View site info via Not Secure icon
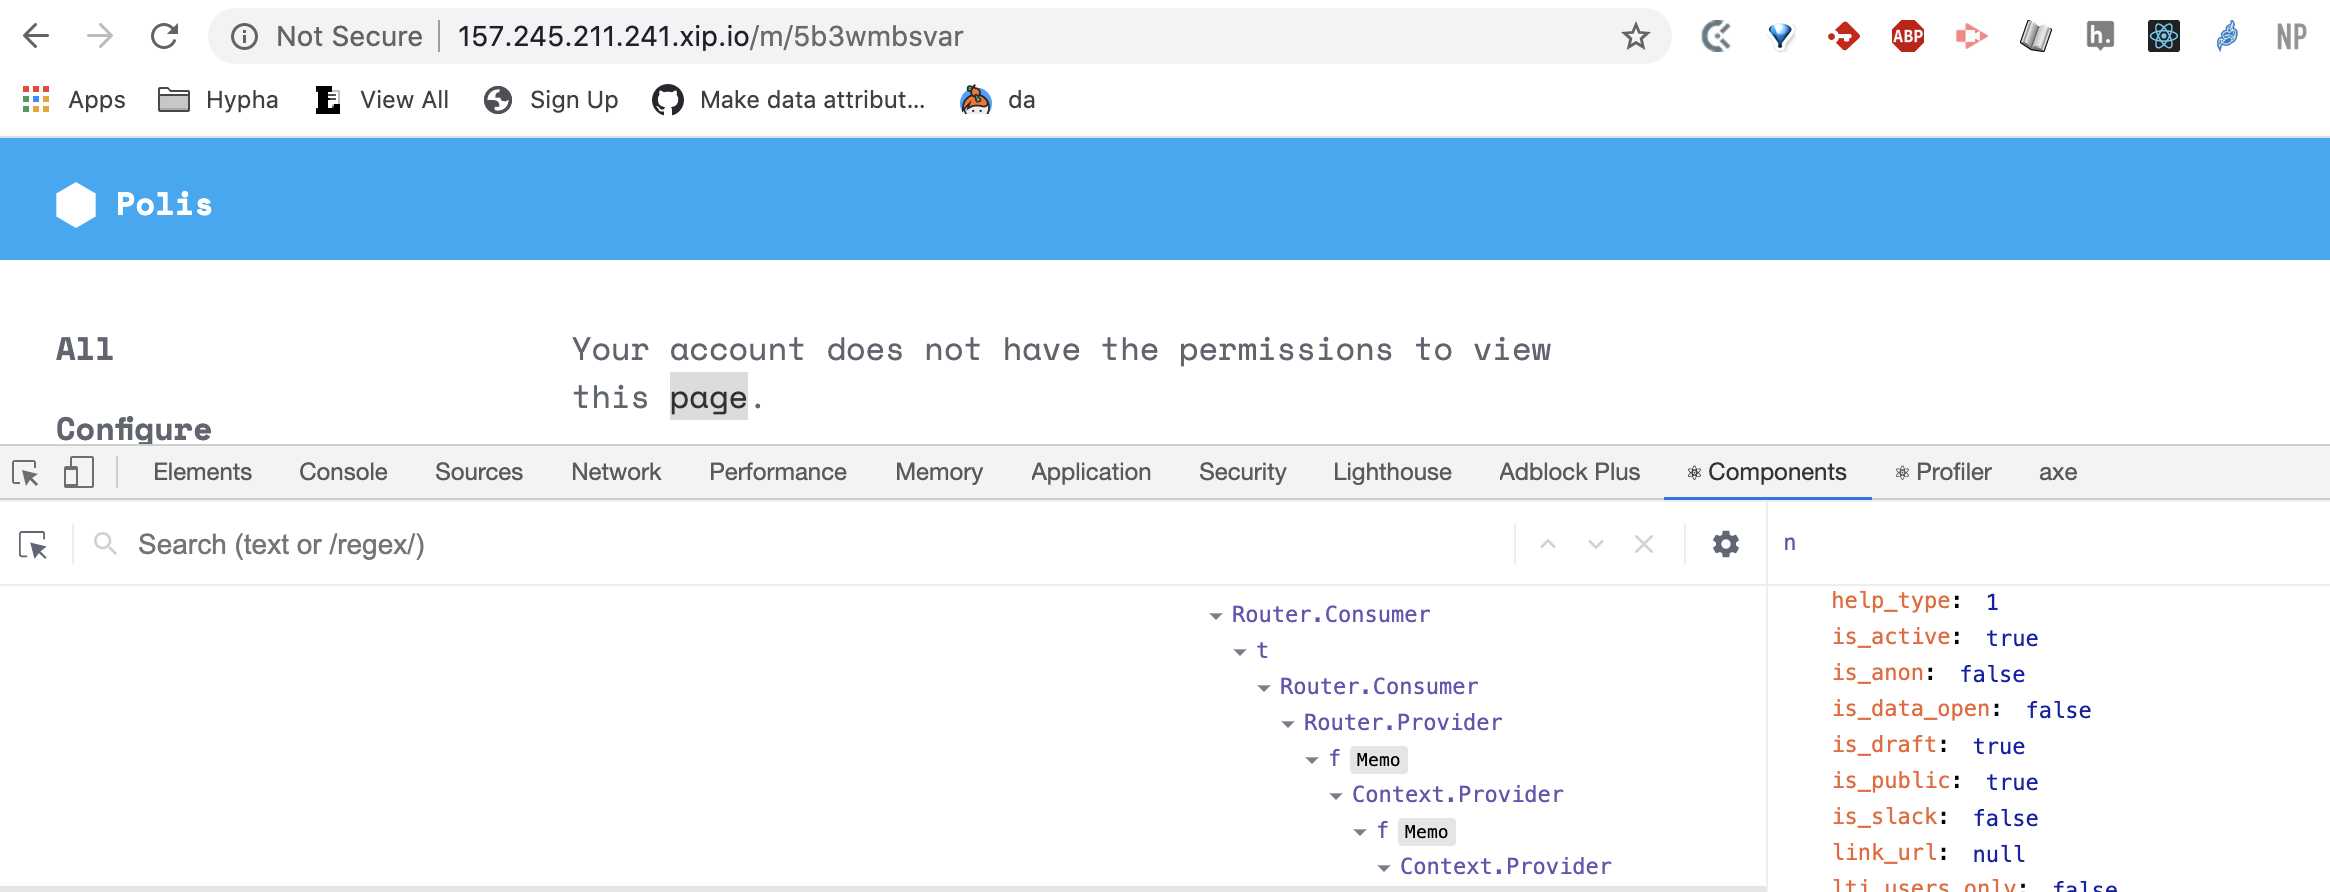 [x=244, y=37]
